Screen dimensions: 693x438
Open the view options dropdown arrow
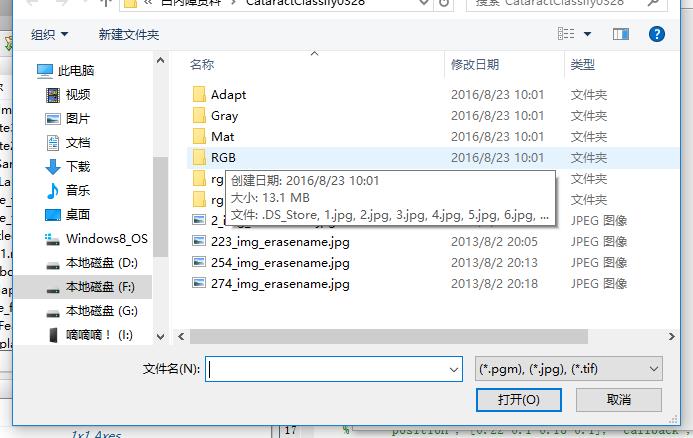tap(588, 34)
